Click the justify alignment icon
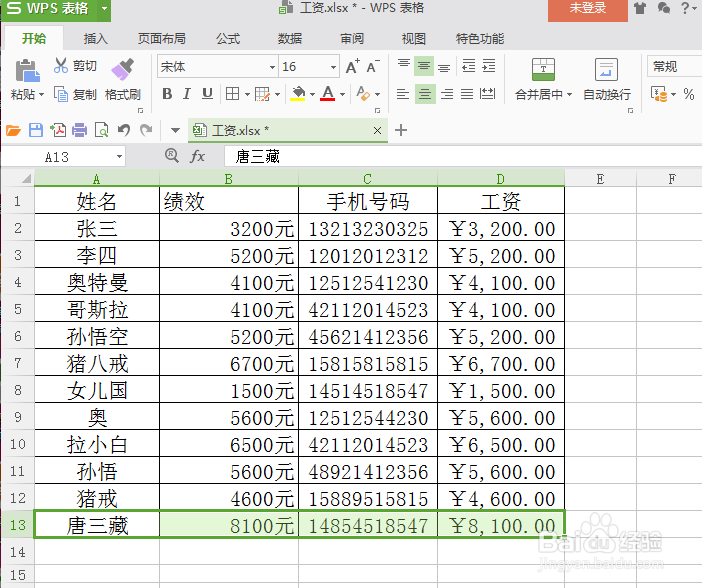The height and width of the screenshot is (588, 702). [467, 94]
